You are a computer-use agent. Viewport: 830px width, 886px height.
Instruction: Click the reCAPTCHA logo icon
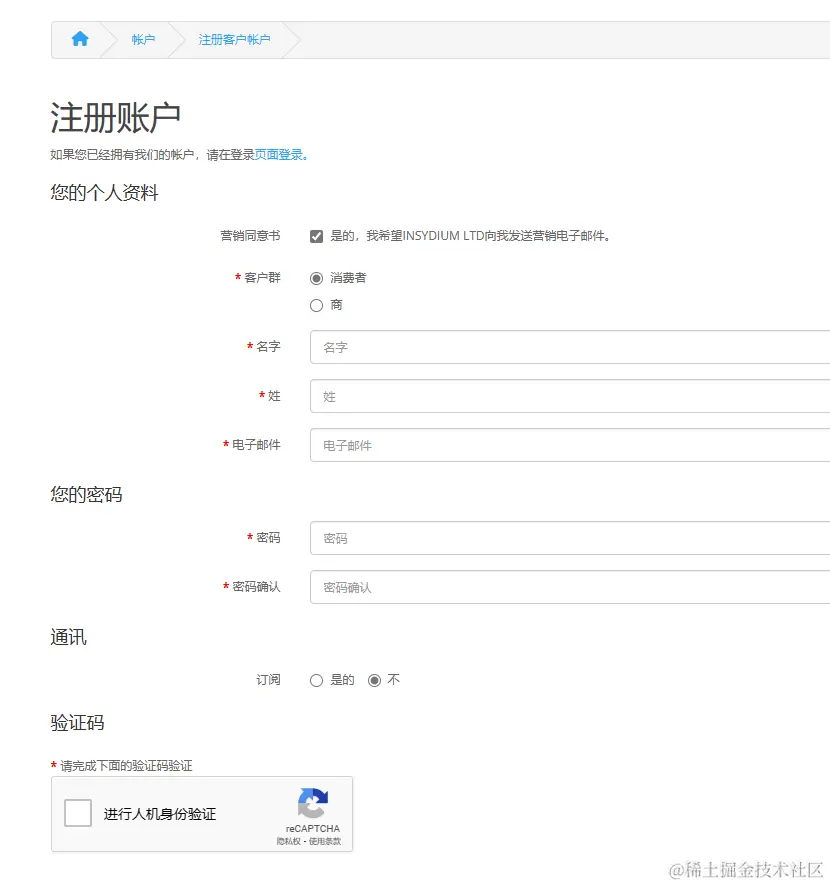coord(312,804)
